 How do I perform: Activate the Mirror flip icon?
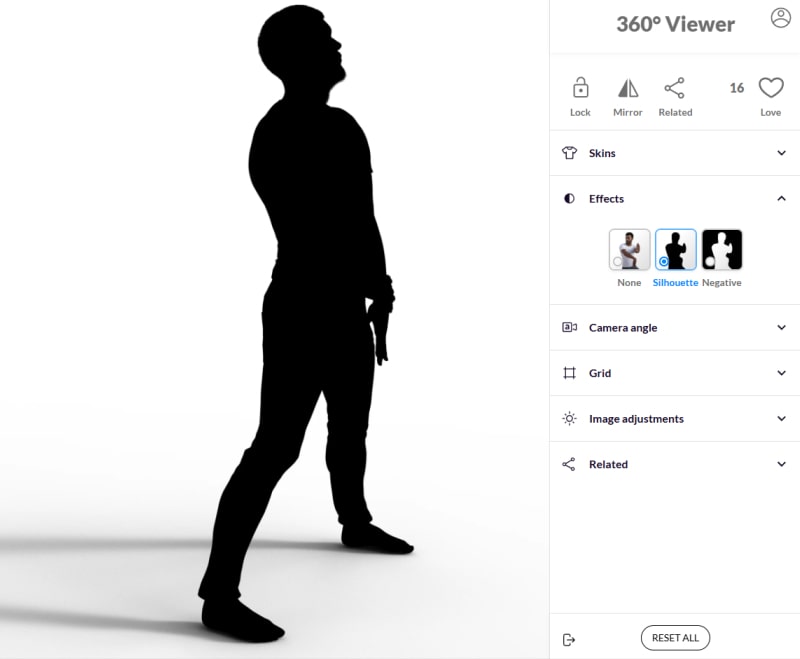(x=627, y=88)
